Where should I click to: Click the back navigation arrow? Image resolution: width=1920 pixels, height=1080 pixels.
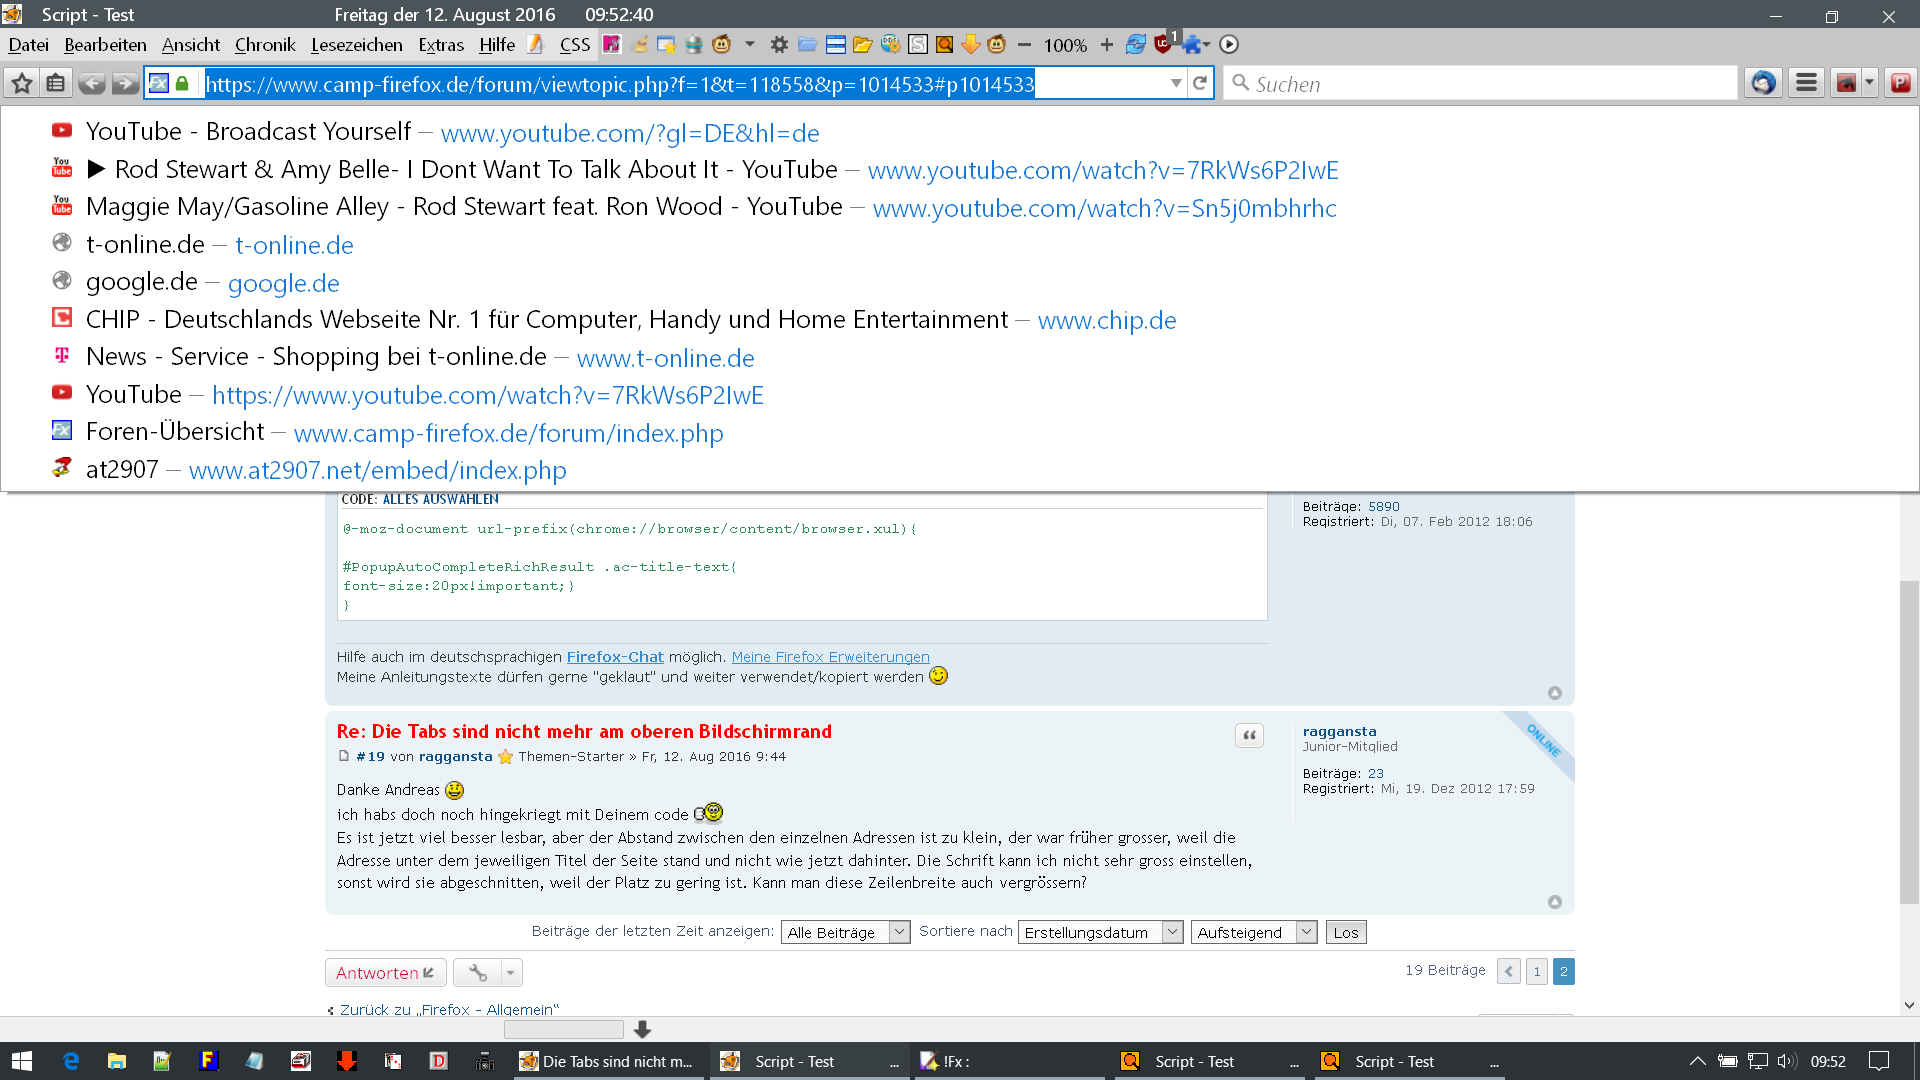click(91, 84)
